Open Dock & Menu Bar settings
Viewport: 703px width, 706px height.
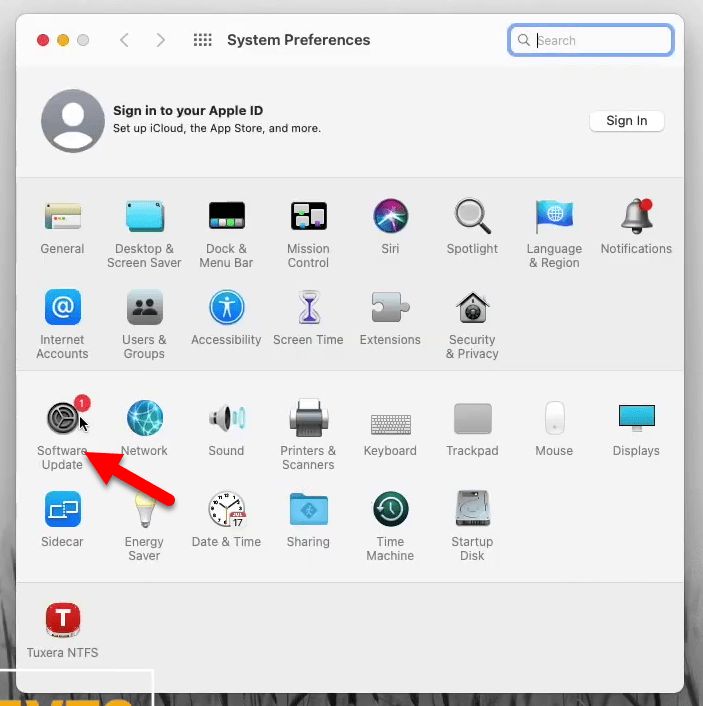(227, 216)
